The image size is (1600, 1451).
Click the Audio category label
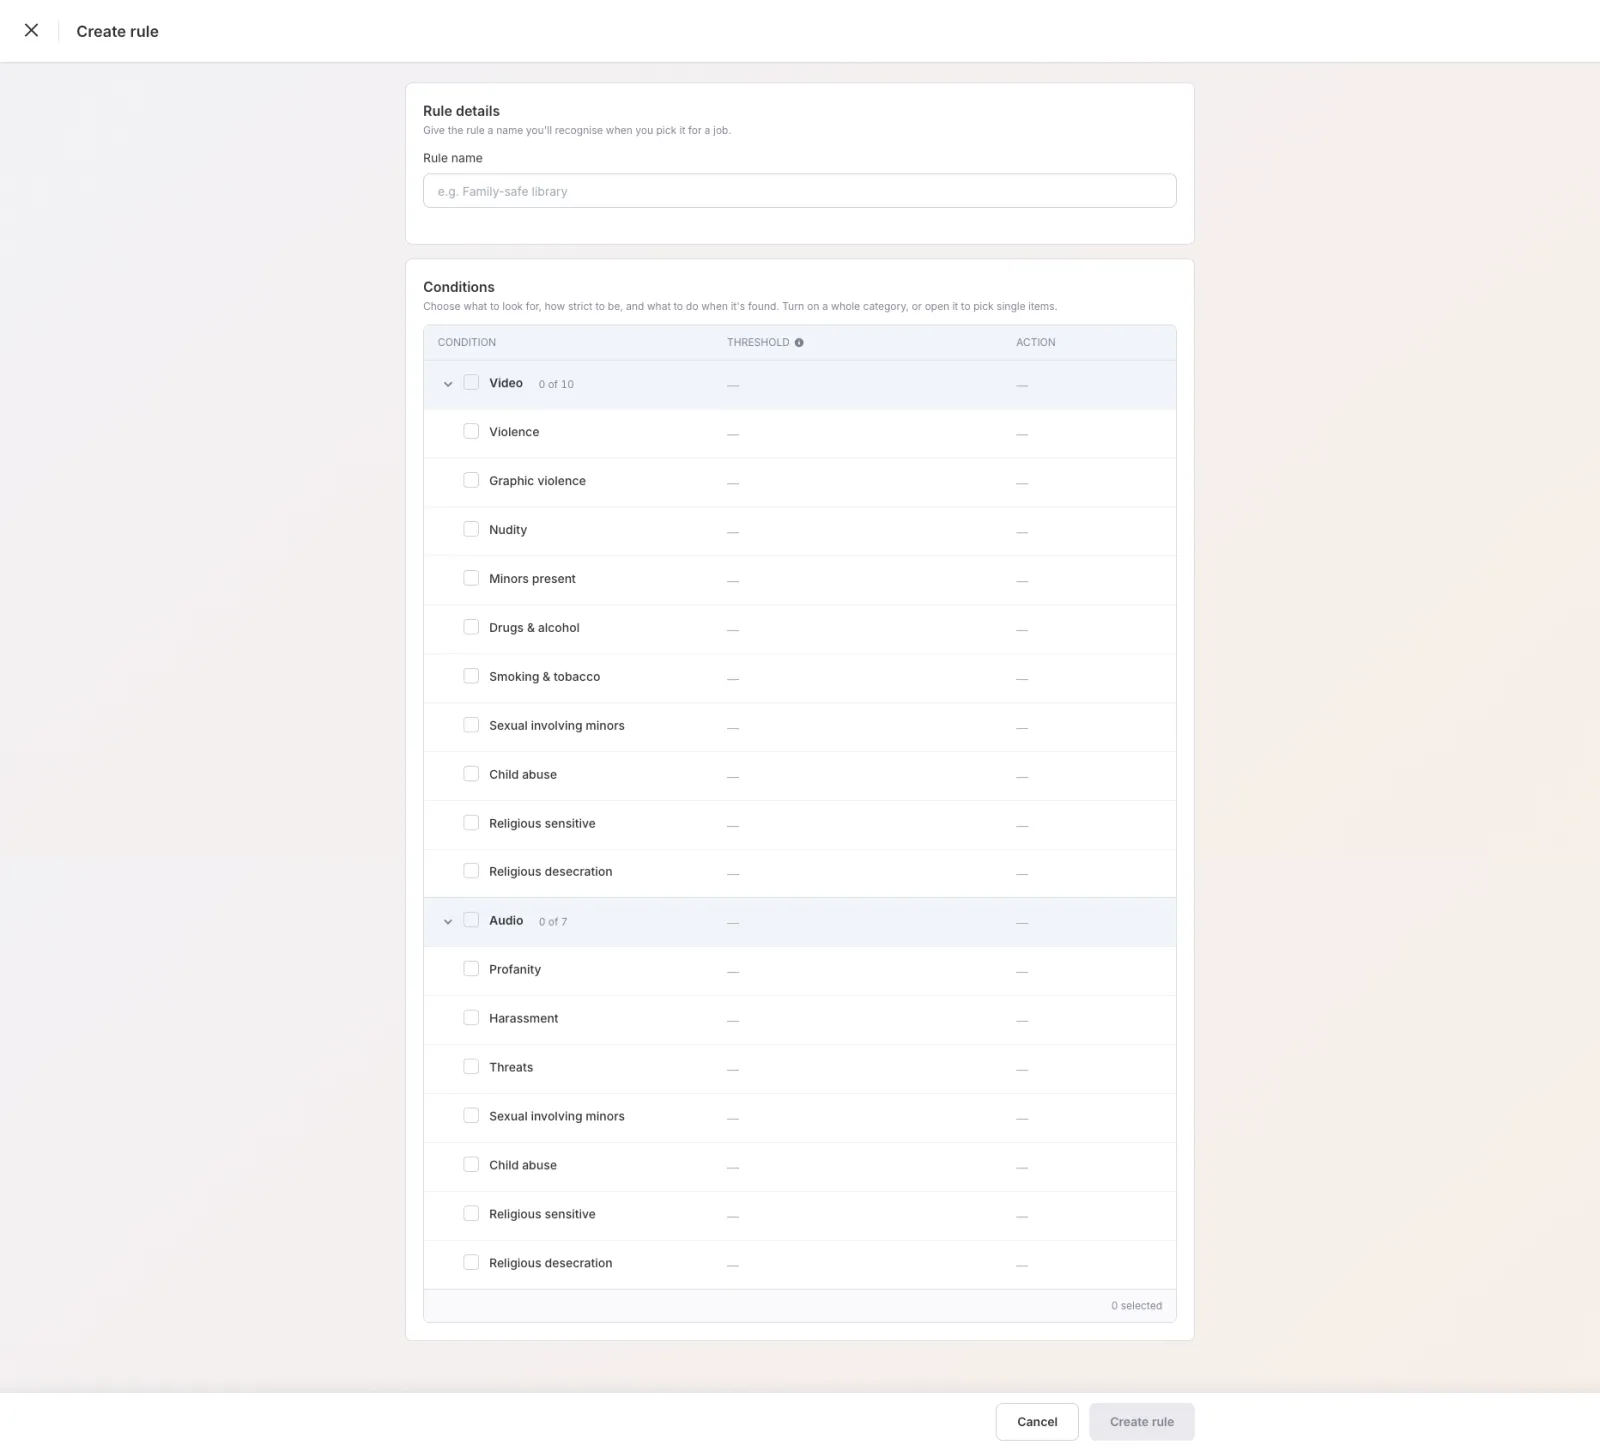coord(506,920)
